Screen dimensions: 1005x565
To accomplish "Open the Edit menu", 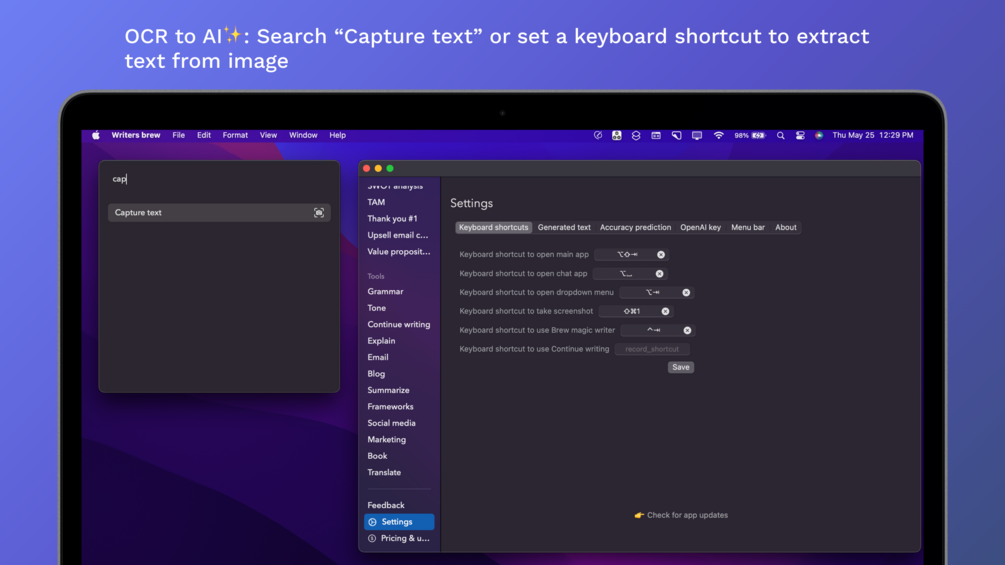I will (204, 135).
